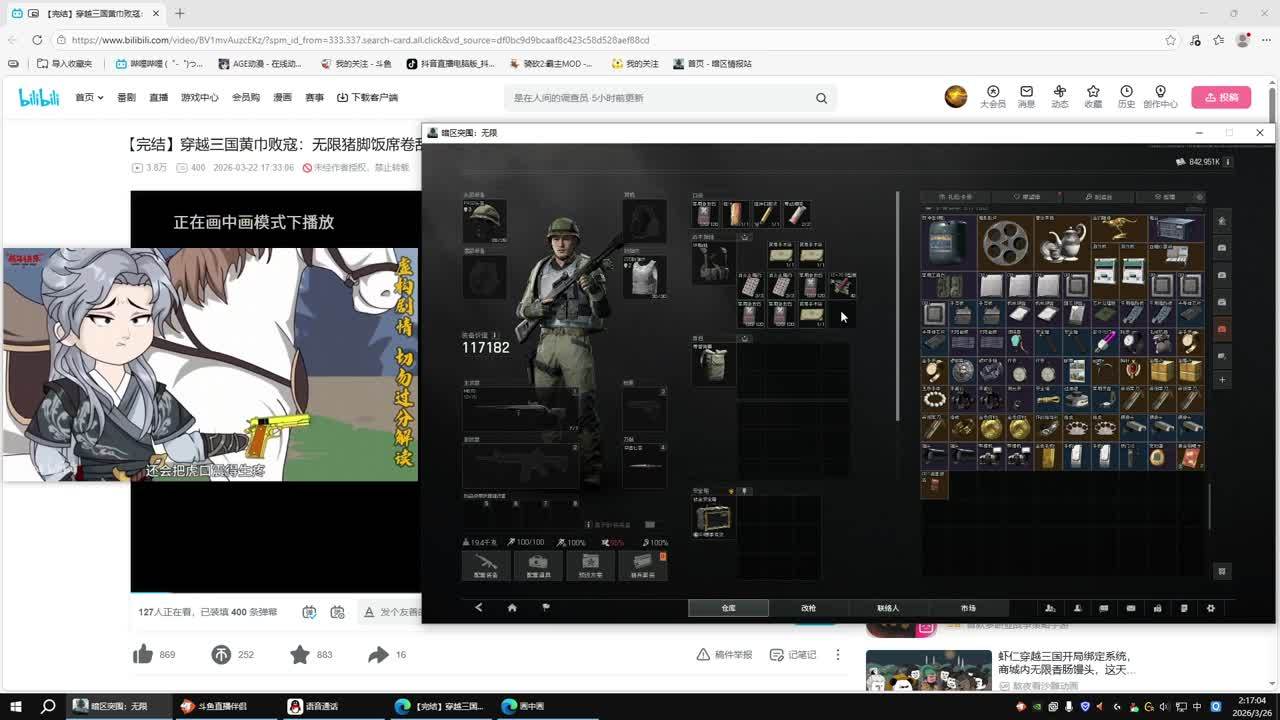
Task: Open 消息 messages on Bilibili
Action: (x=1026, y=96)
